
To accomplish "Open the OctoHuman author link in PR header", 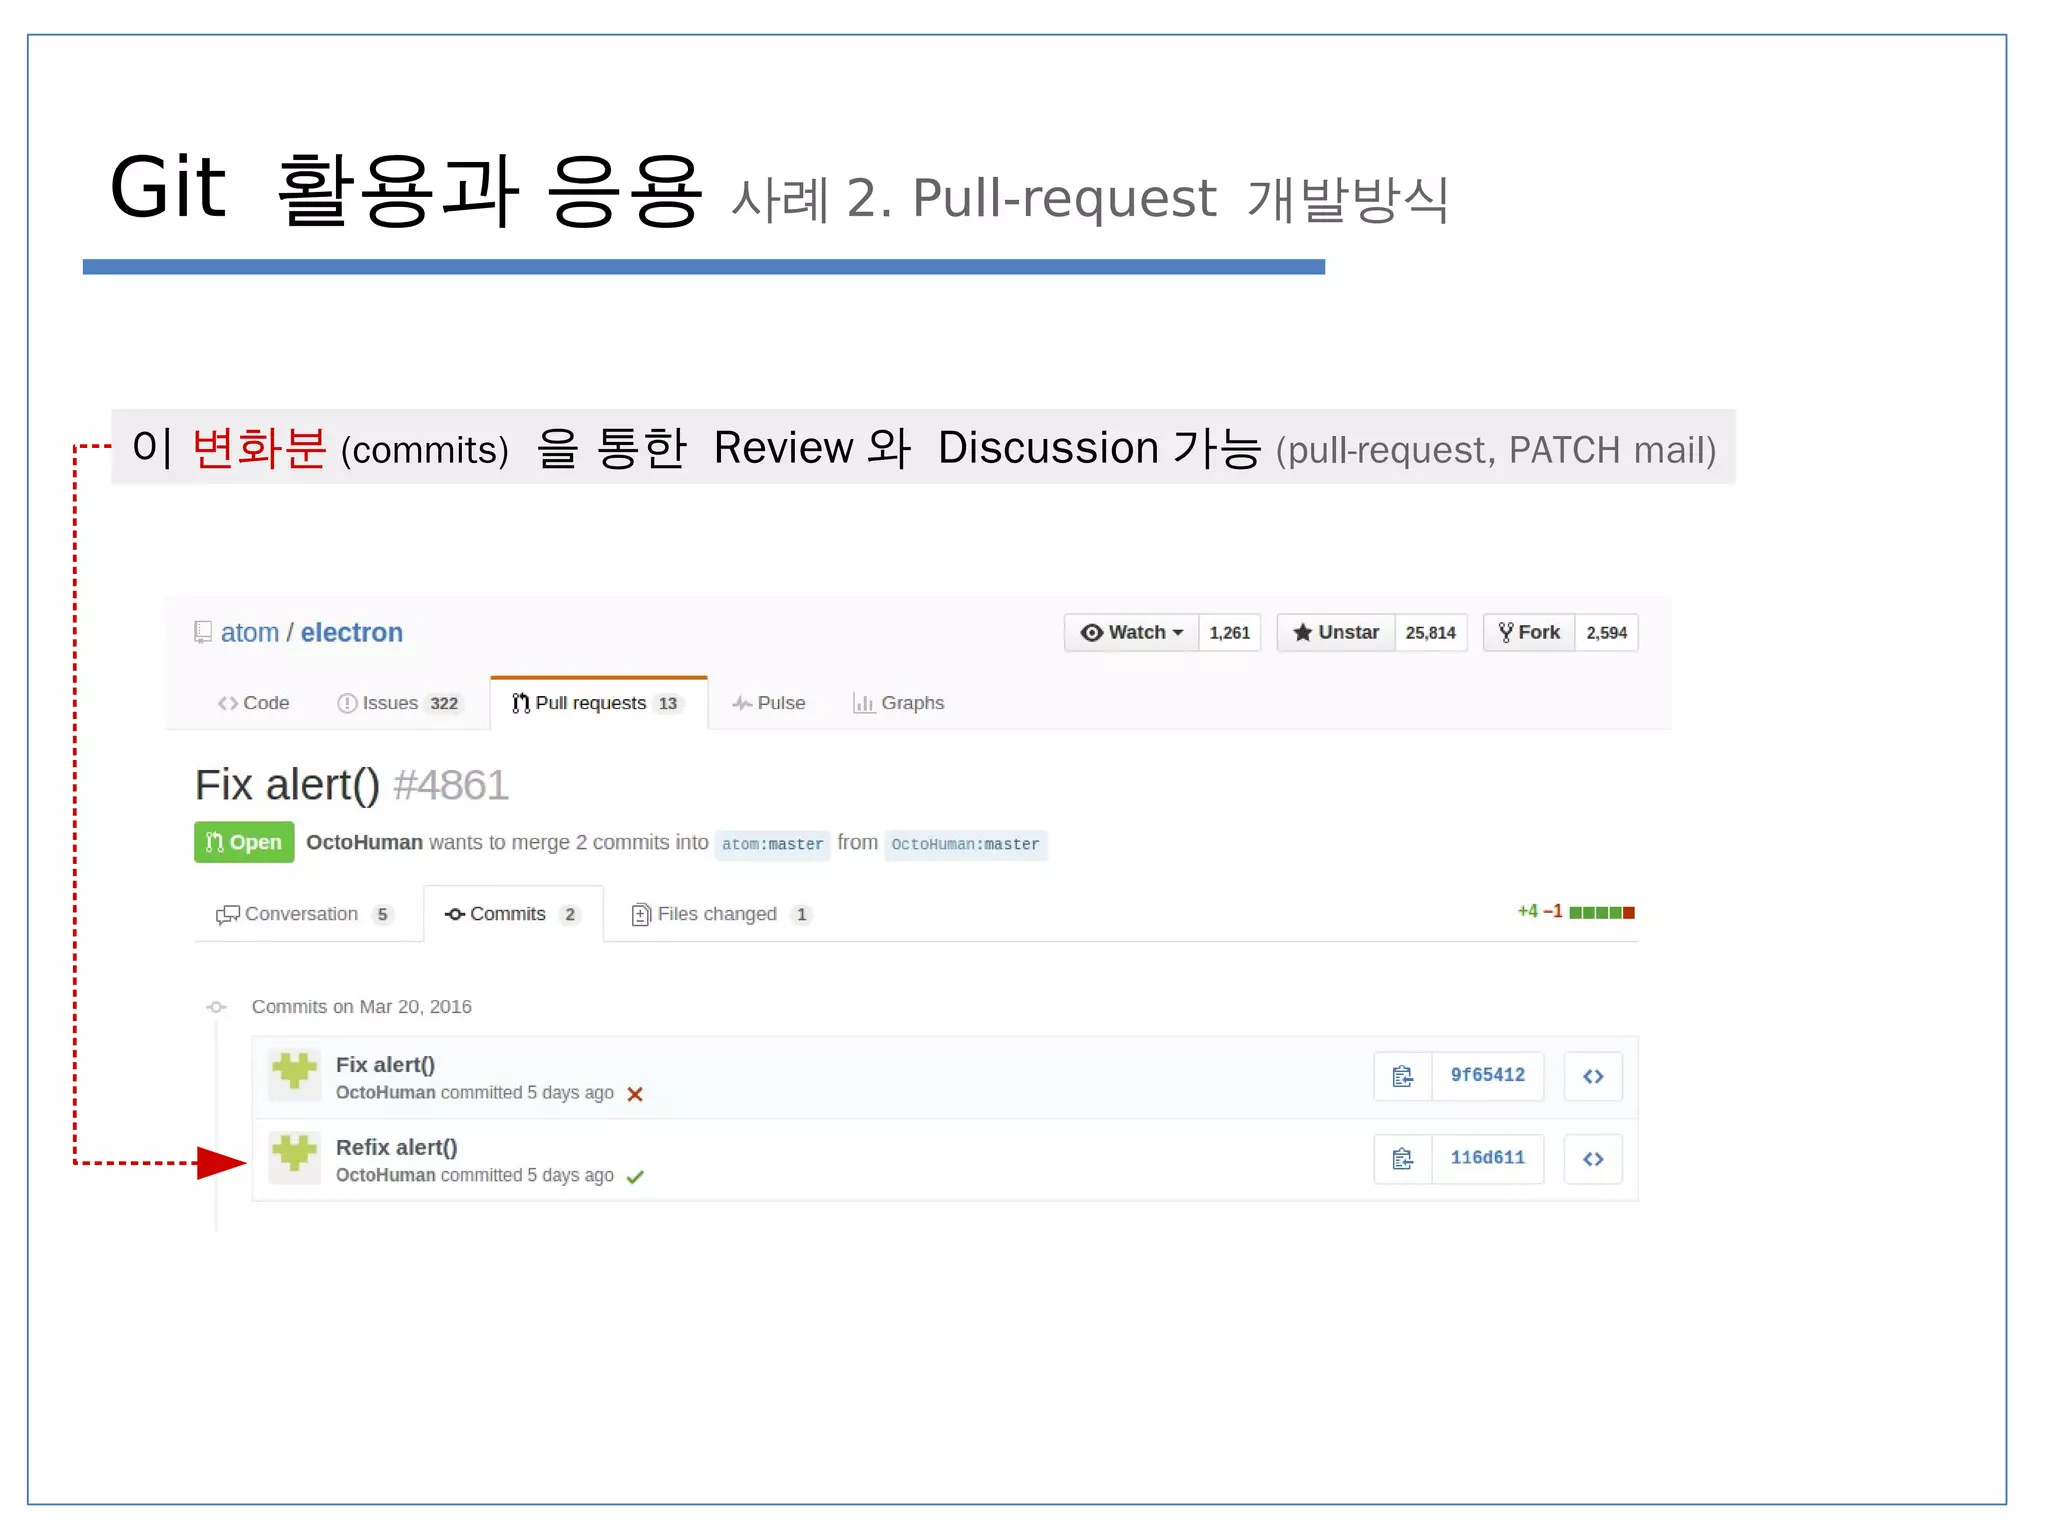I will click(364, 842).
